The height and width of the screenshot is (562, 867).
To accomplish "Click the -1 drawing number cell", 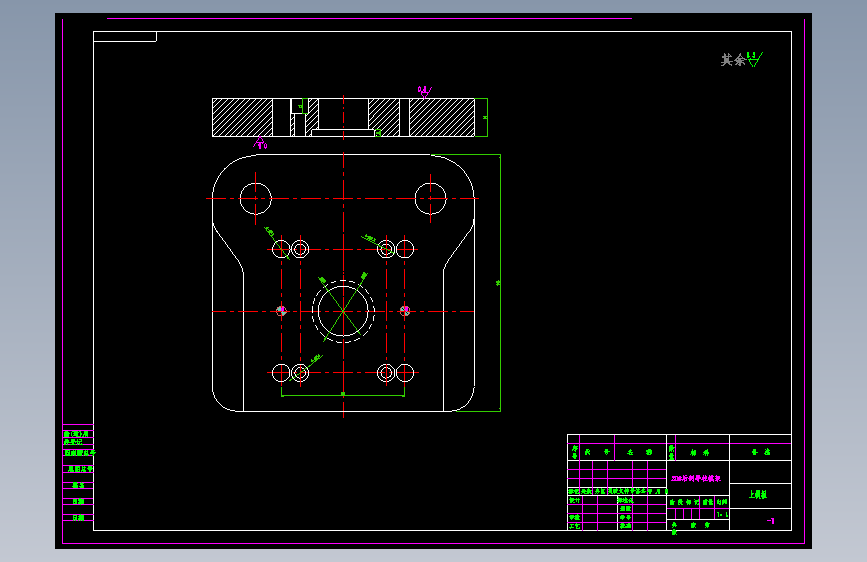I will [x=771, y=521].
